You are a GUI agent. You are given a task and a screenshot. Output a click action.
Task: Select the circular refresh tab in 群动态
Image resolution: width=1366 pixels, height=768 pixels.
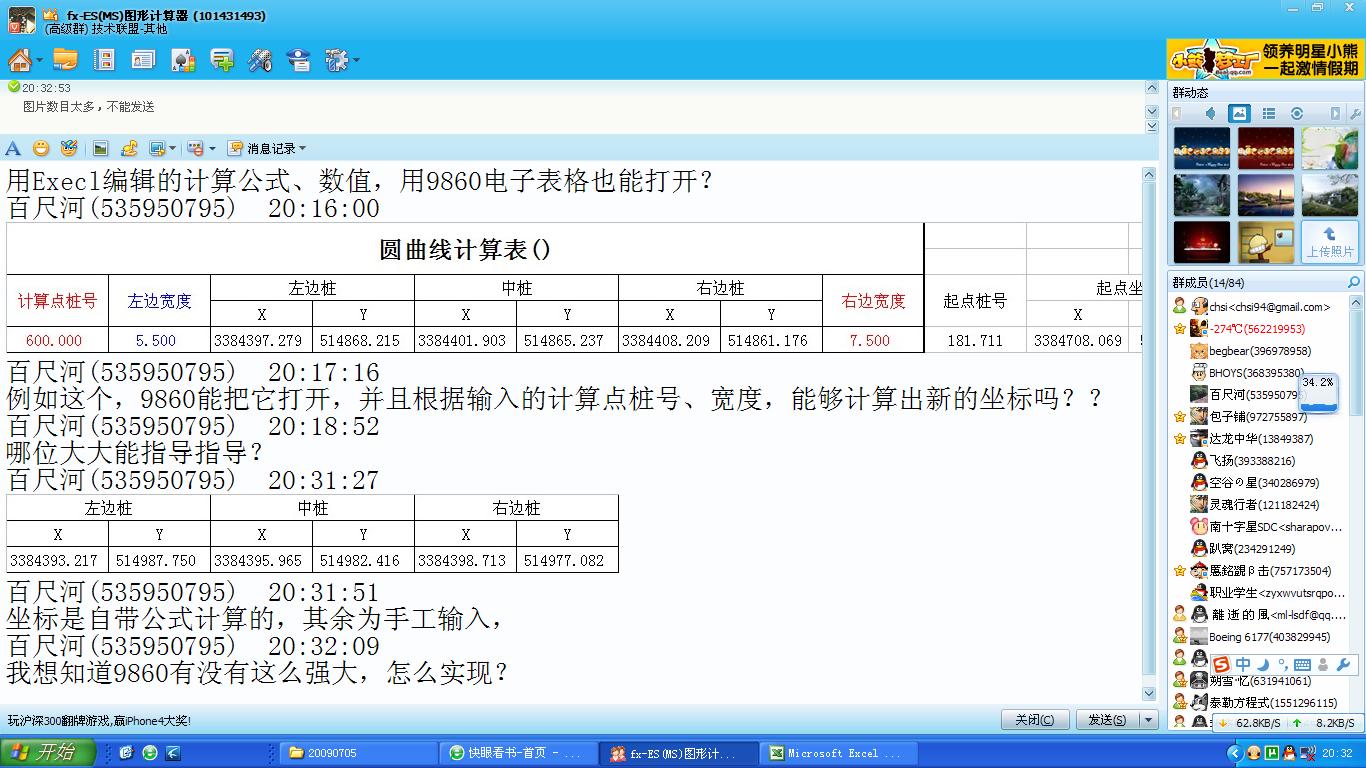click(1297, 113)
